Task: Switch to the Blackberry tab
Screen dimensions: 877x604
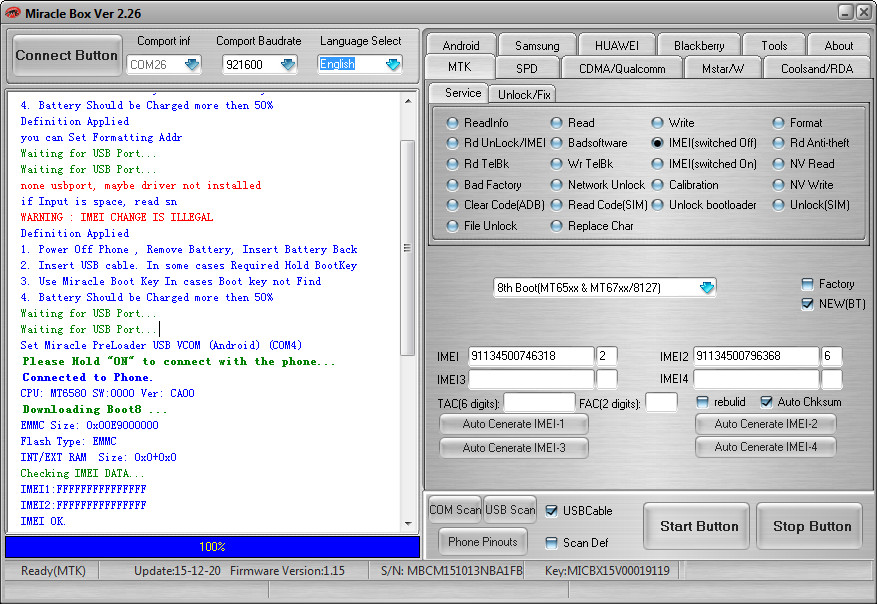Action: pyautogui.click(x=699, y=45)
